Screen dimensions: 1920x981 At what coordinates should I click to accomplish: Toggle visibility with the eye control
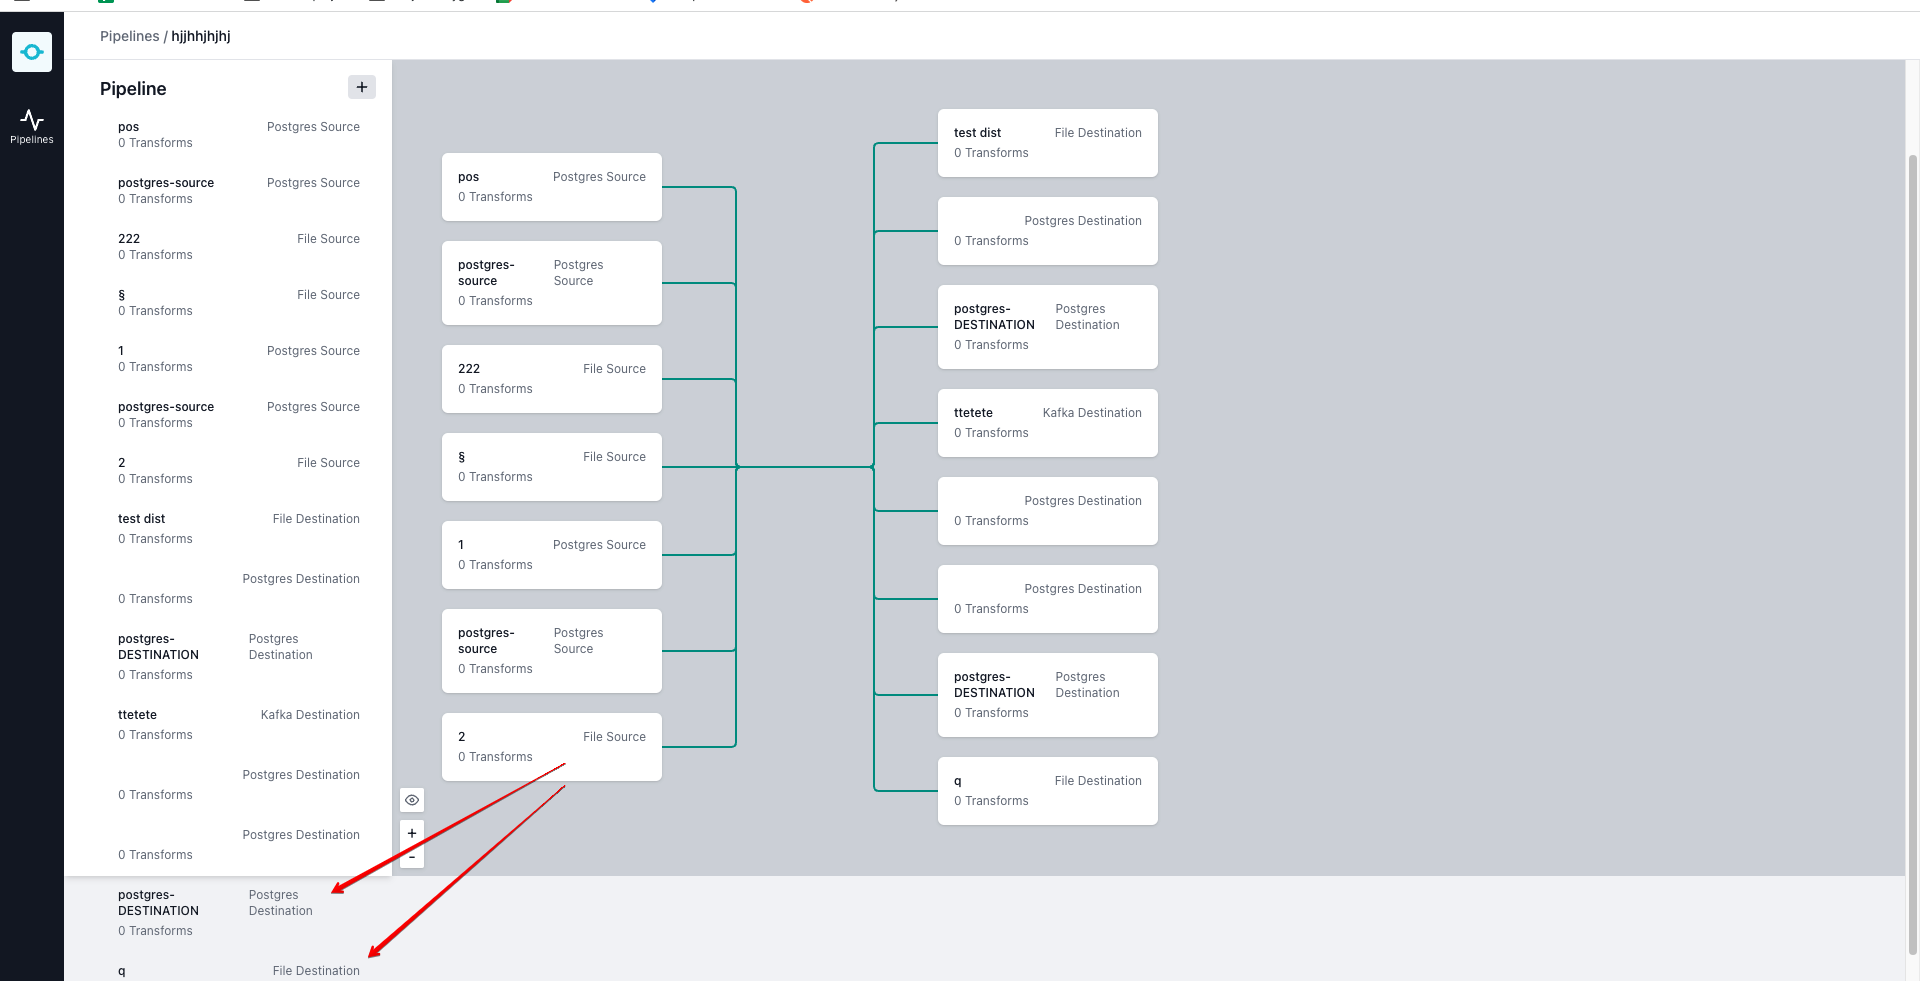coord(411,799)
